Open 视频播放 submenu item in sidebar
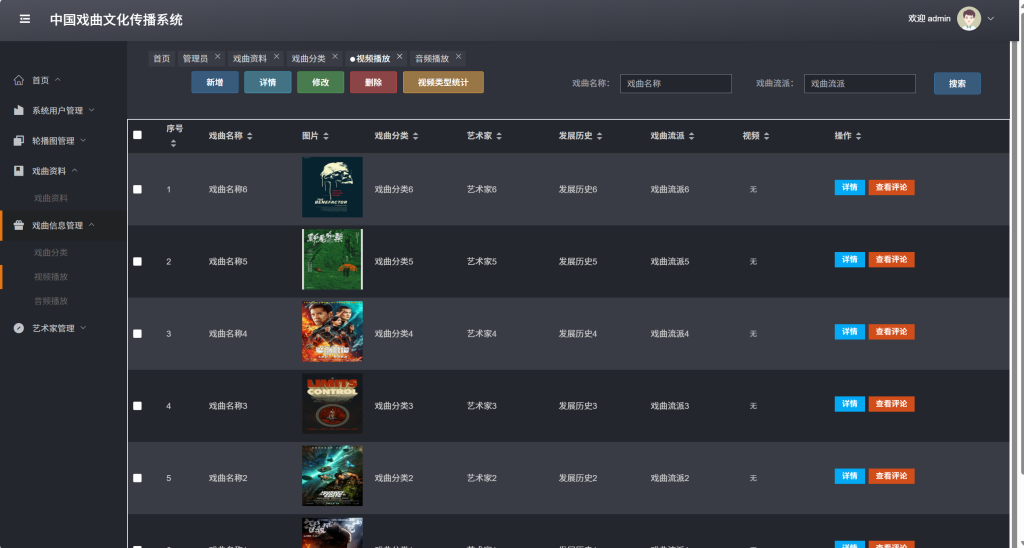The width and height of the screenshot is (1024, 548). click(x=51, y=276)
